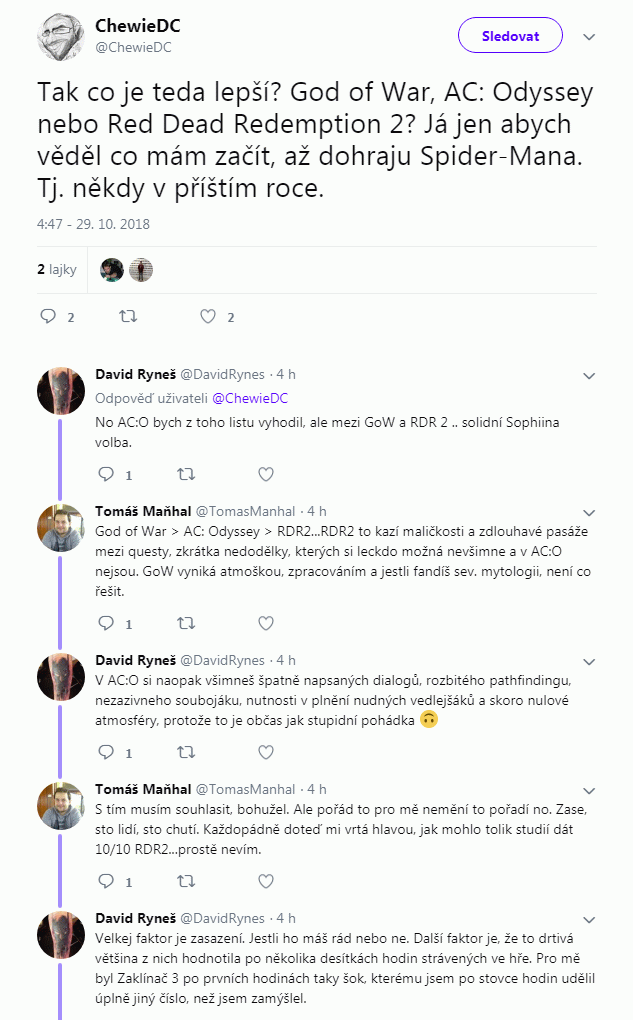The height and width of the screenshot is (1020, 633).
Task: Like Tomáš Maňhal's God of War reply
Action: (265, 623)
